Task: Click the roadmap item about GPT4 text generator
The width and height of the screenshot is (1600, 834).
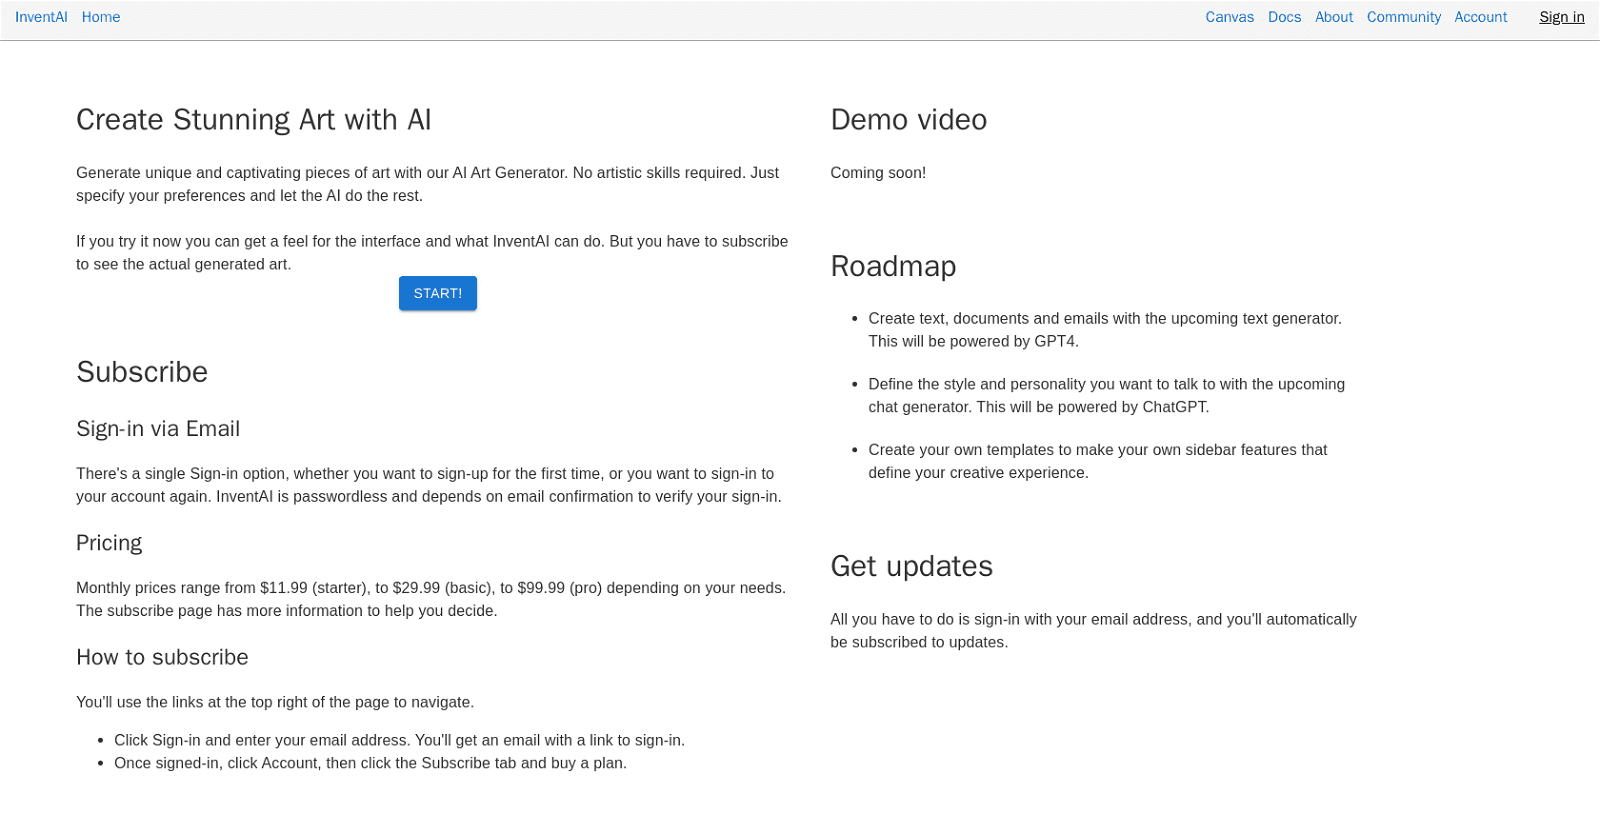Action: coord(1104,330)
